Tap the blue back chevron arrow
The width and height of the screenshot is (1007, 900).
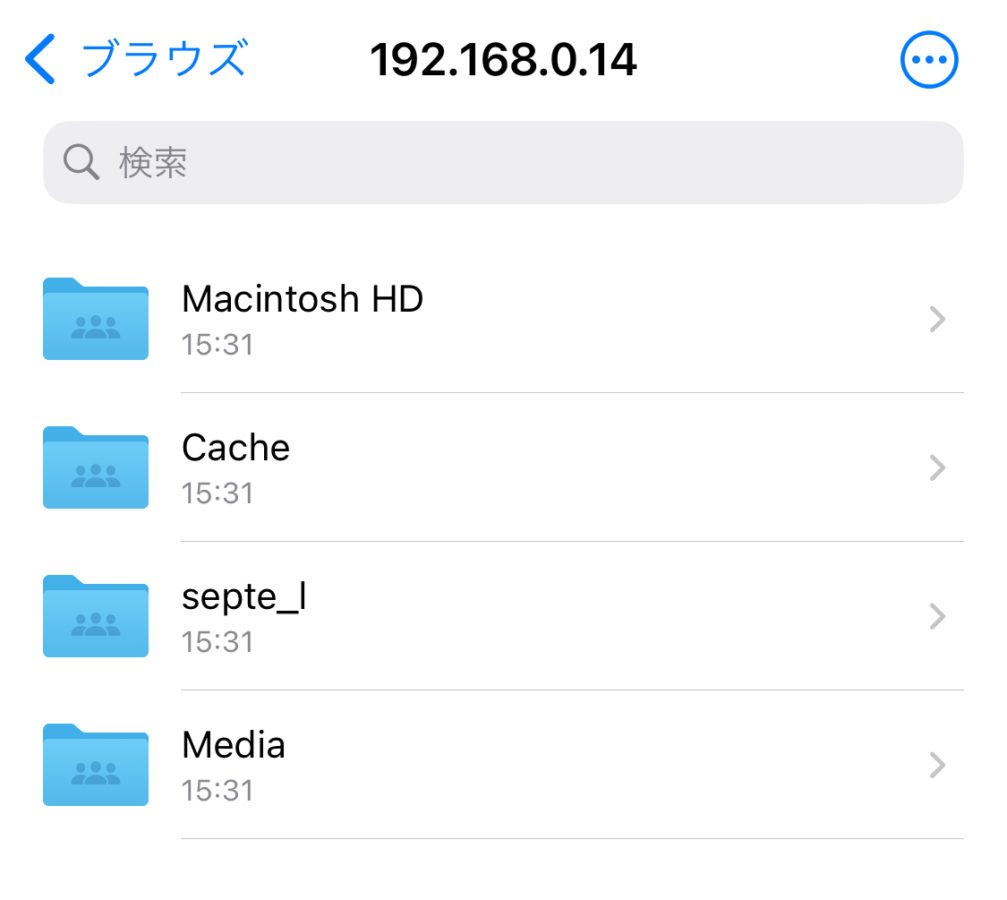point(41,59)
